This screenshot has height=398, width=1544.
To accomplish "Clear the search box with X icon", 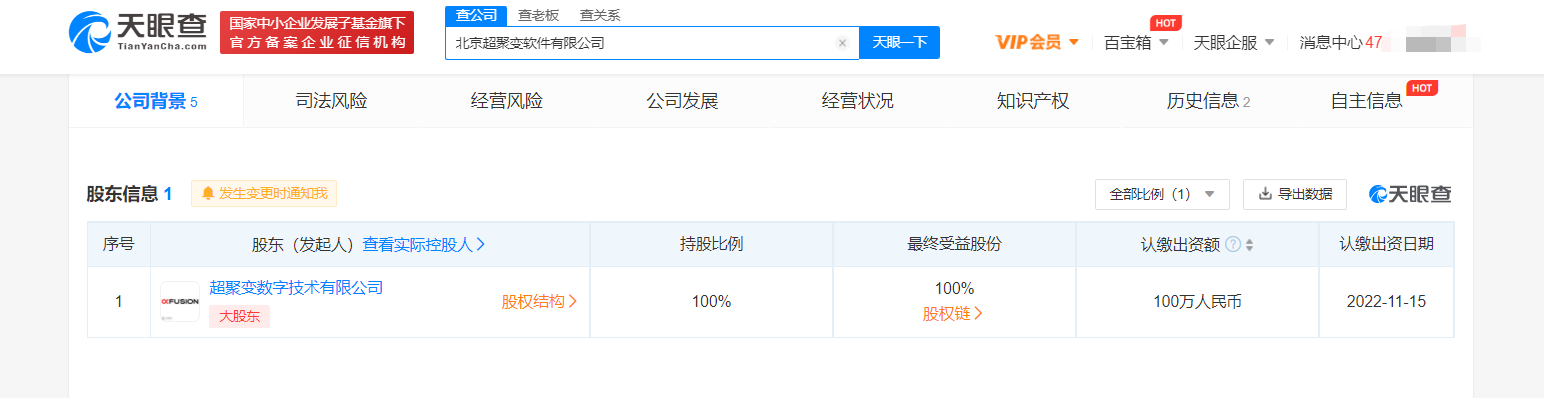I will pyautogui.click(x=842, y=43).
